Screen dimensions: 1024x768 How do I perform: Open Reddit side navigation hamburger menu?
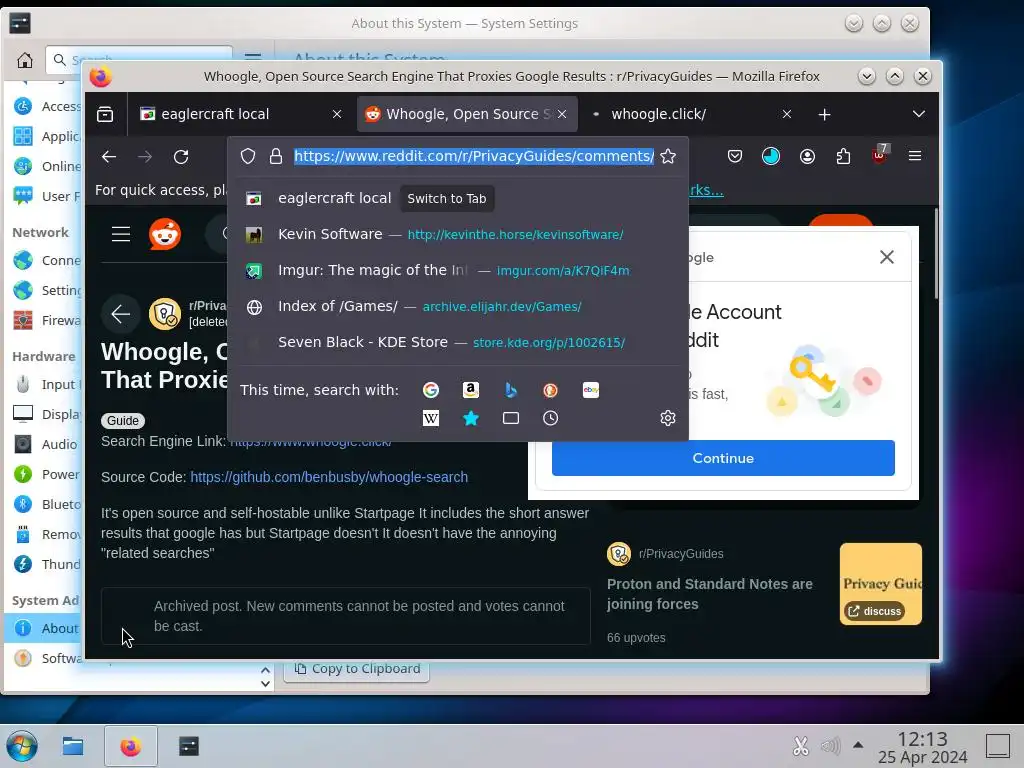pos(121,234)
